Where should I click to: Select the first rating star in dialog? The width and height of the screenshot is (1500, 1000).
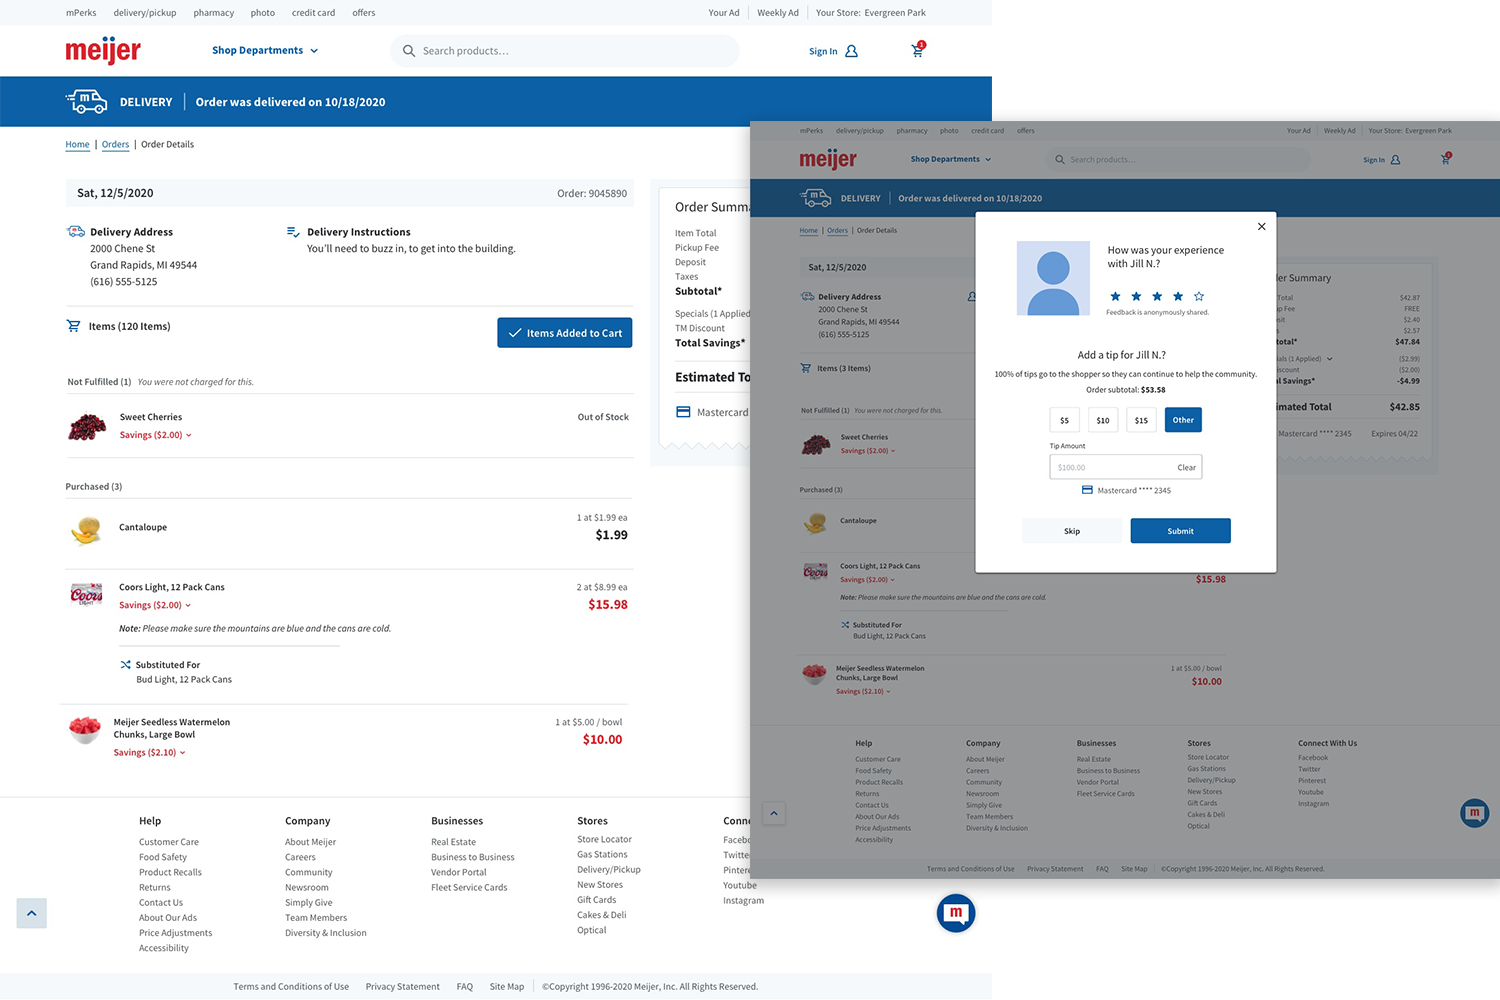tap(1115, 296)
